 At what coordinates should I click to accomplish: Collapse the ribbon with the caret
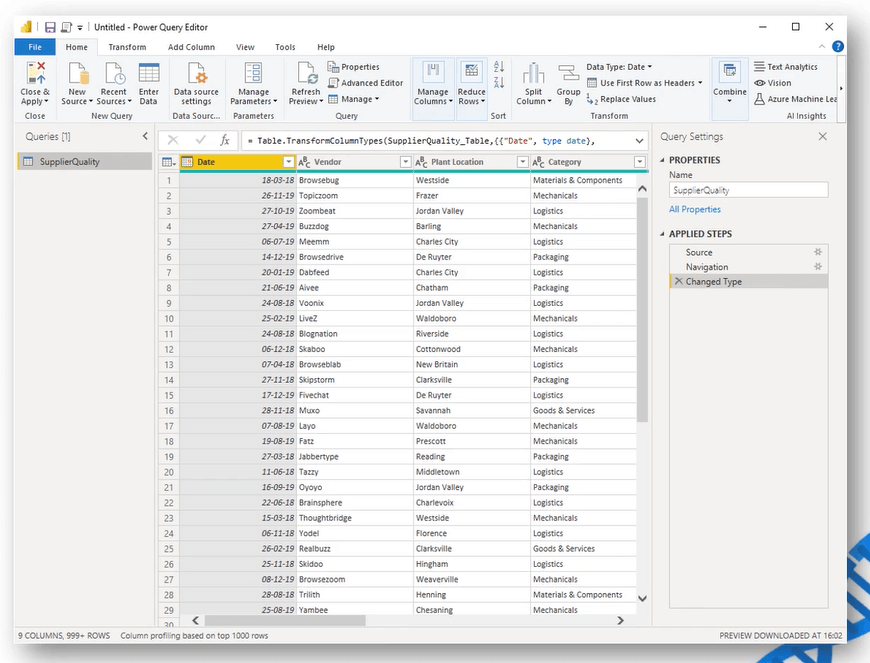click(822, 47)
